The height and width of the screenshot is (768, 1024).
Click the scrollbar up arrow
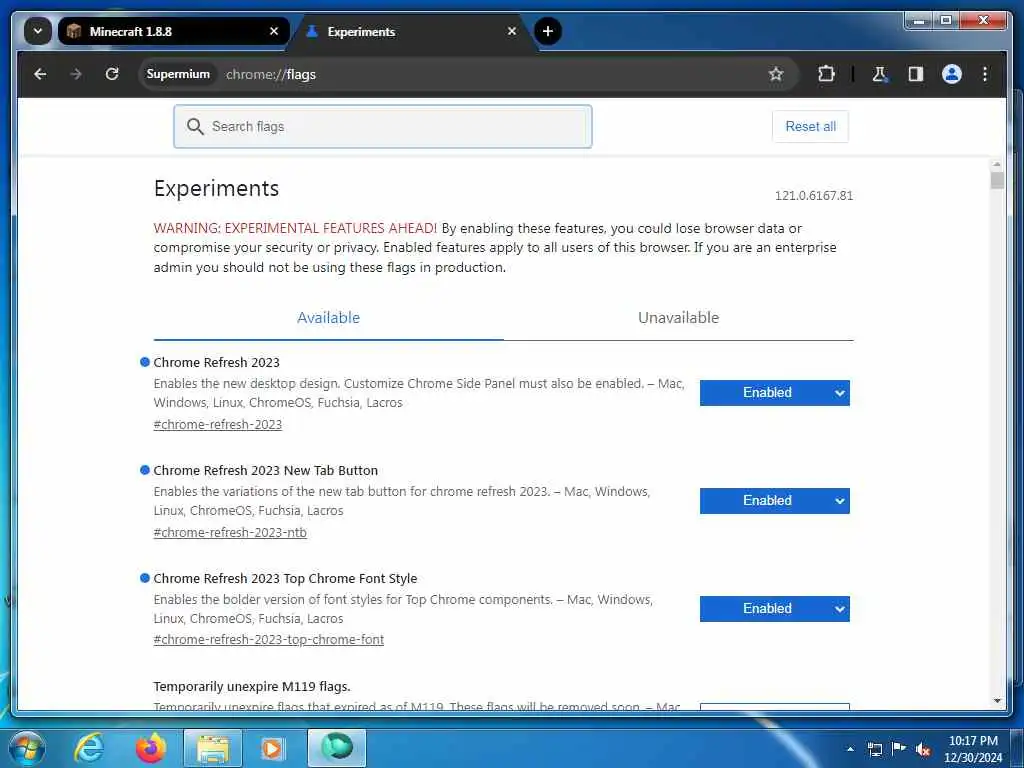click(997, 165)
